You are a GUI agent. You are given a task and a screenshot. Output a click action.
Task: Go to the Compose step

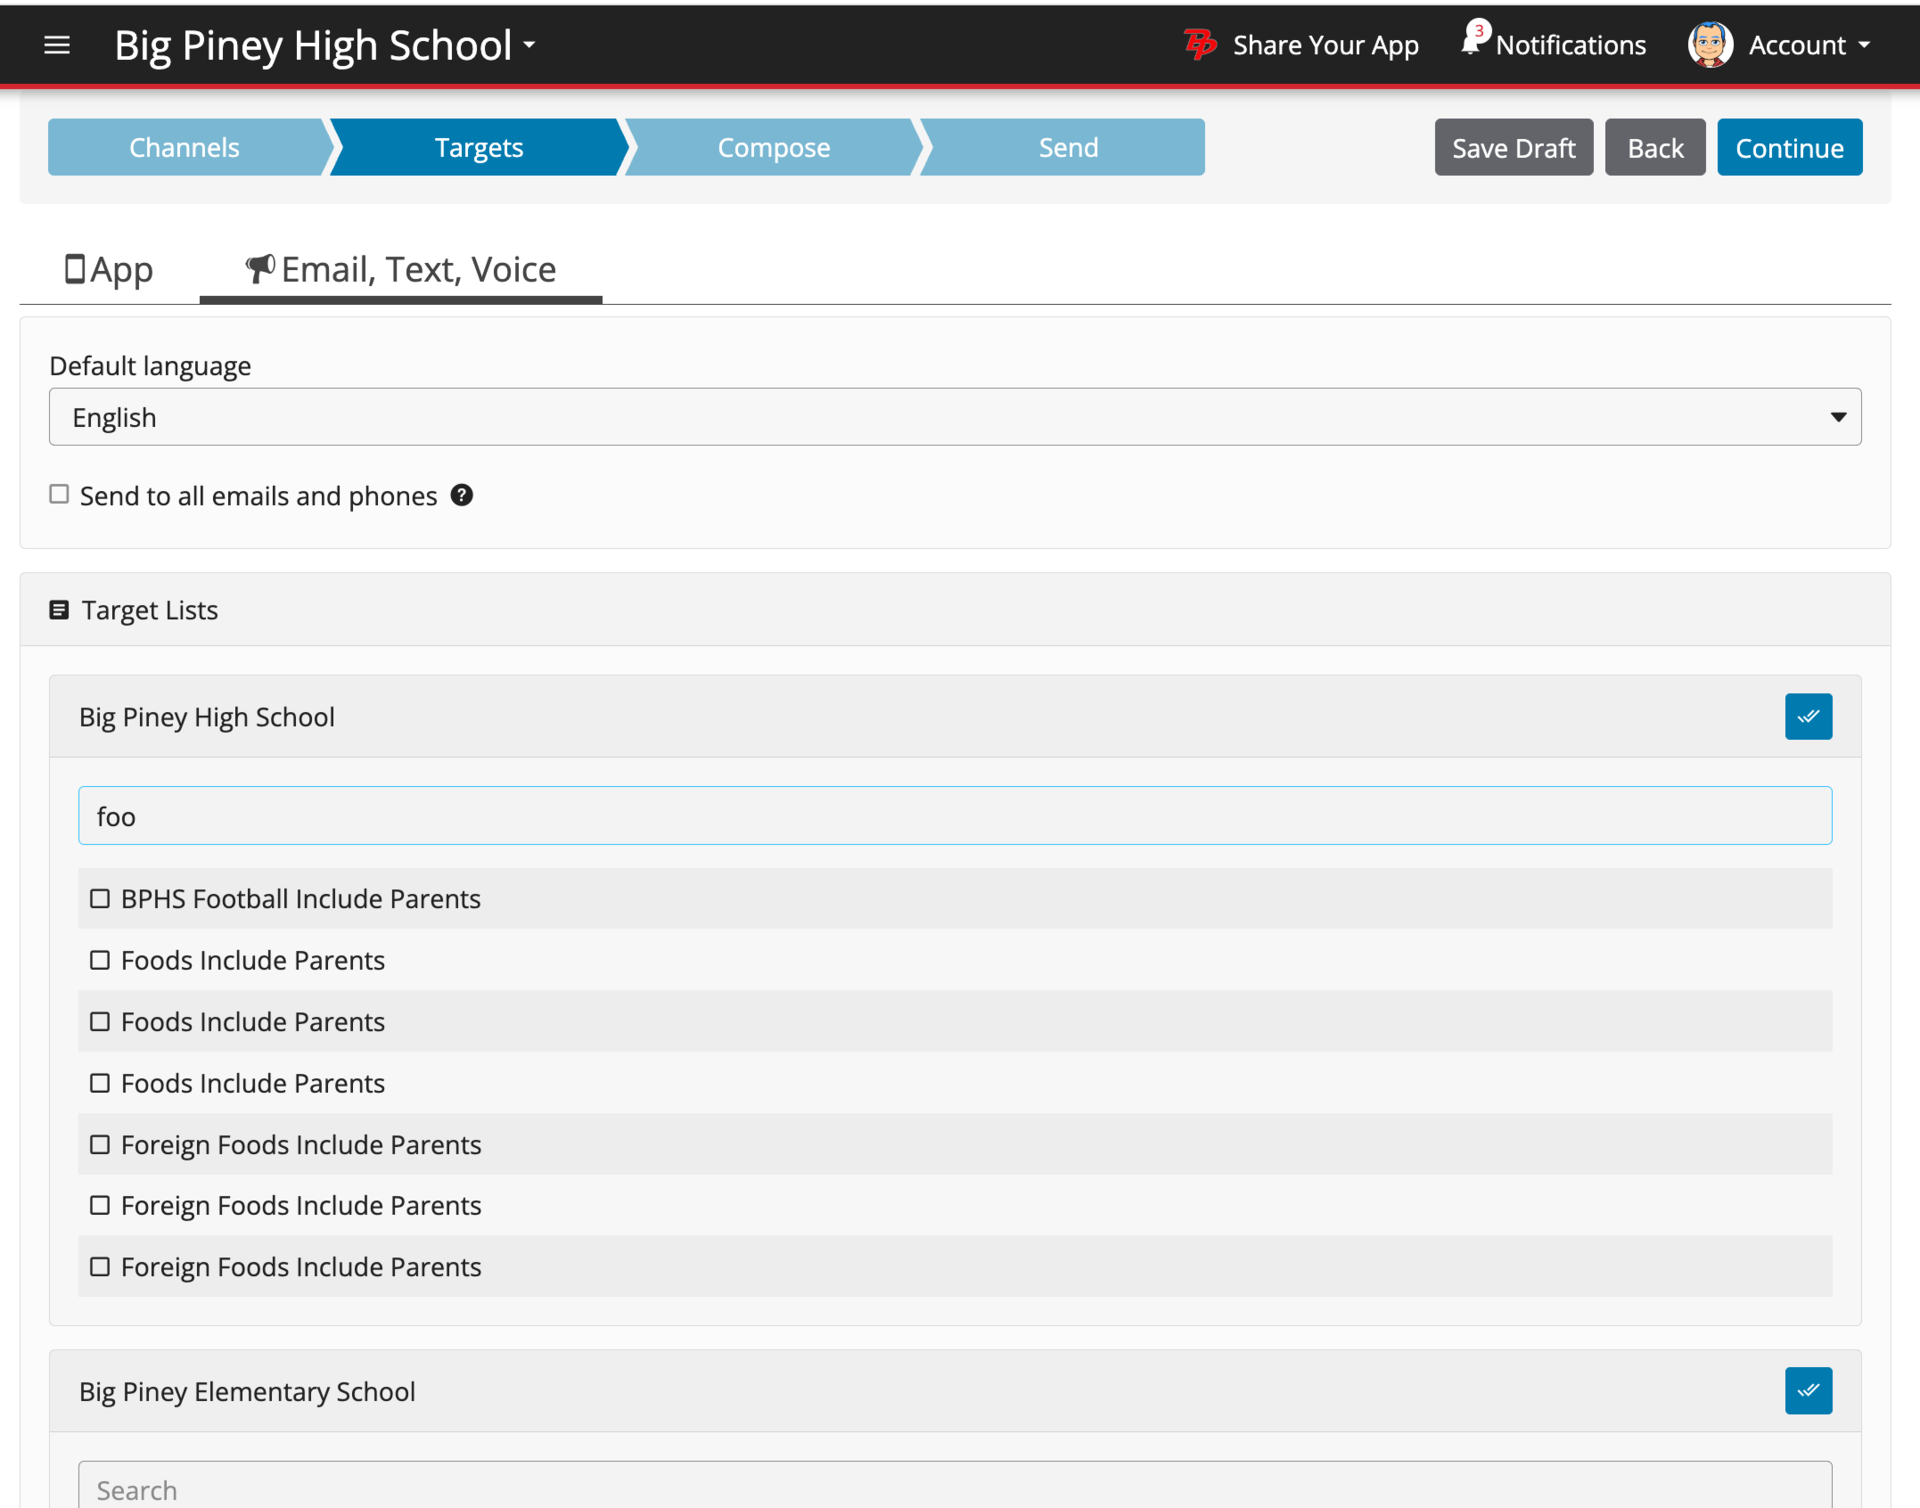point(773,147)
